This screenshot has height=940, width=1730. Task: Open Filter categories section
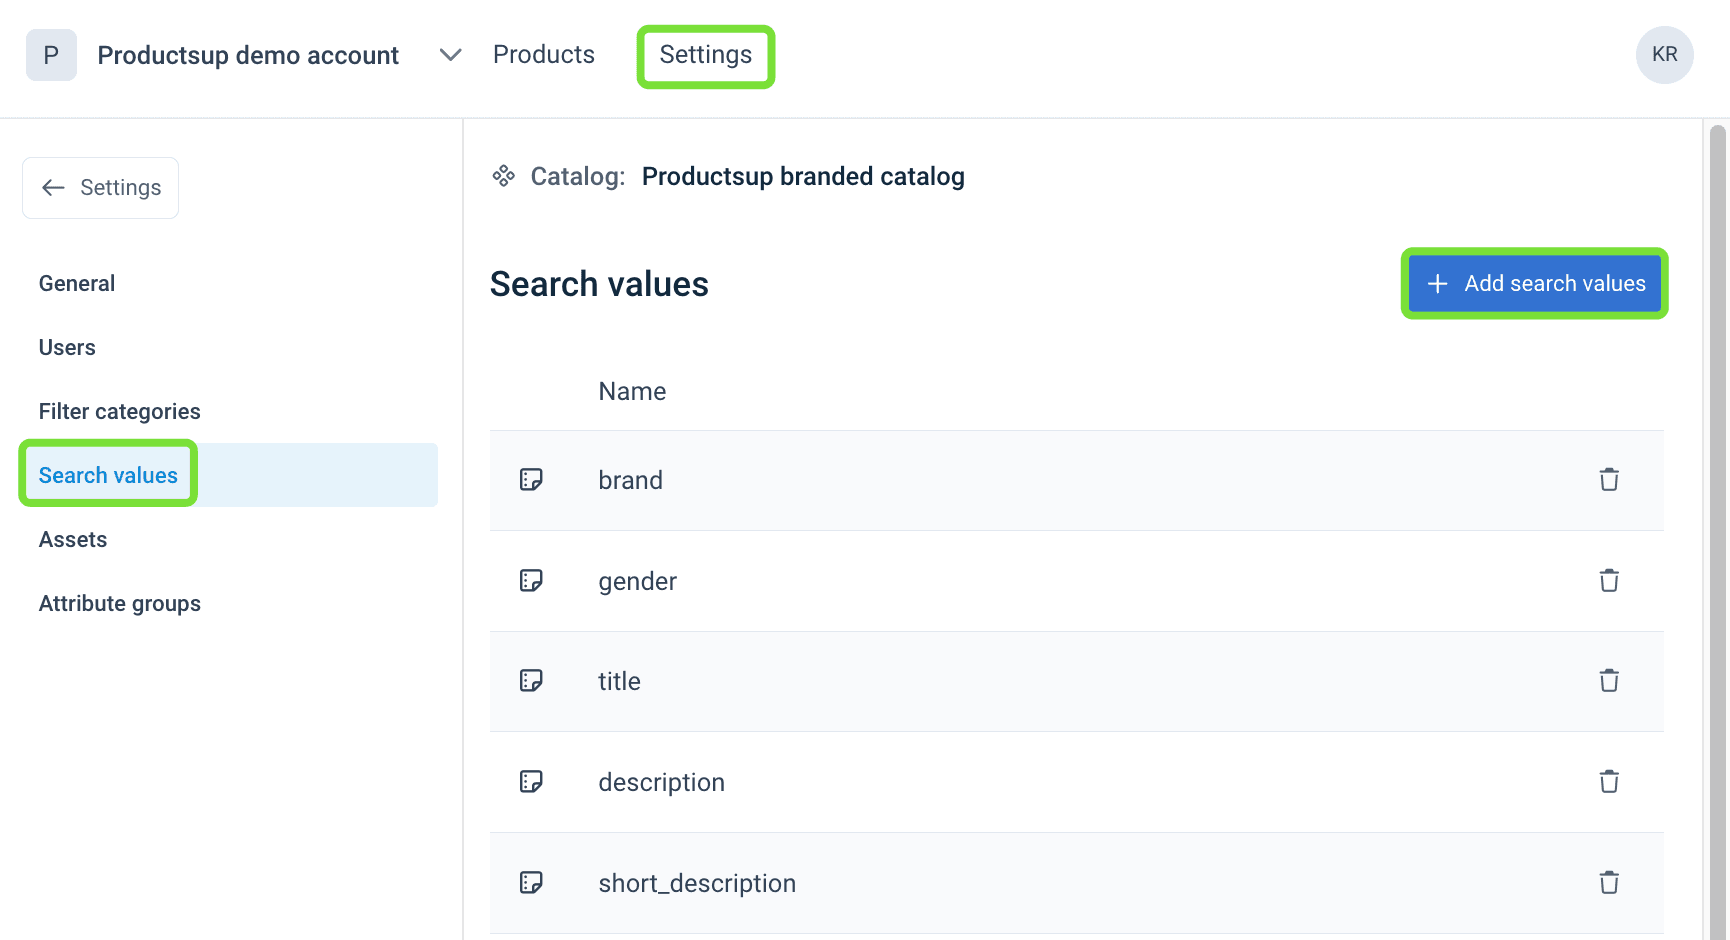pyautogui.click(x=120, y=412)
